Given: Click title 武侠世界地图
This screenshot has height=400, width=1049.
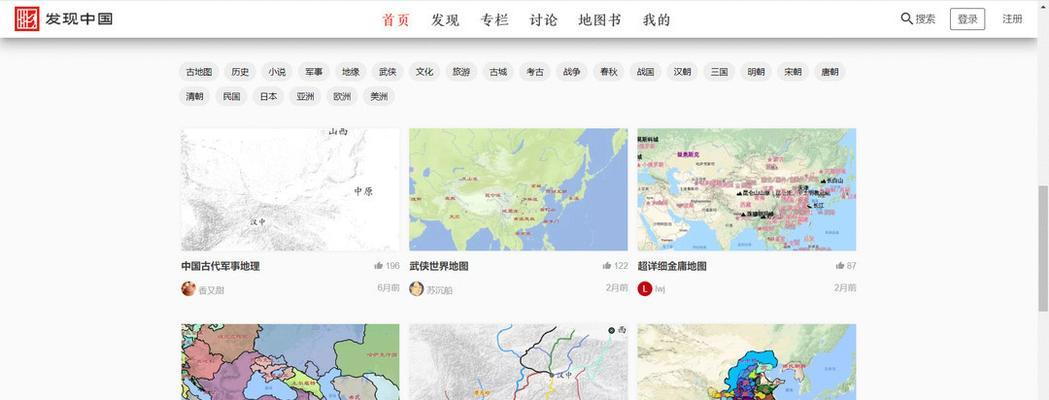Looking at the screenshot, I should (439, 266).
